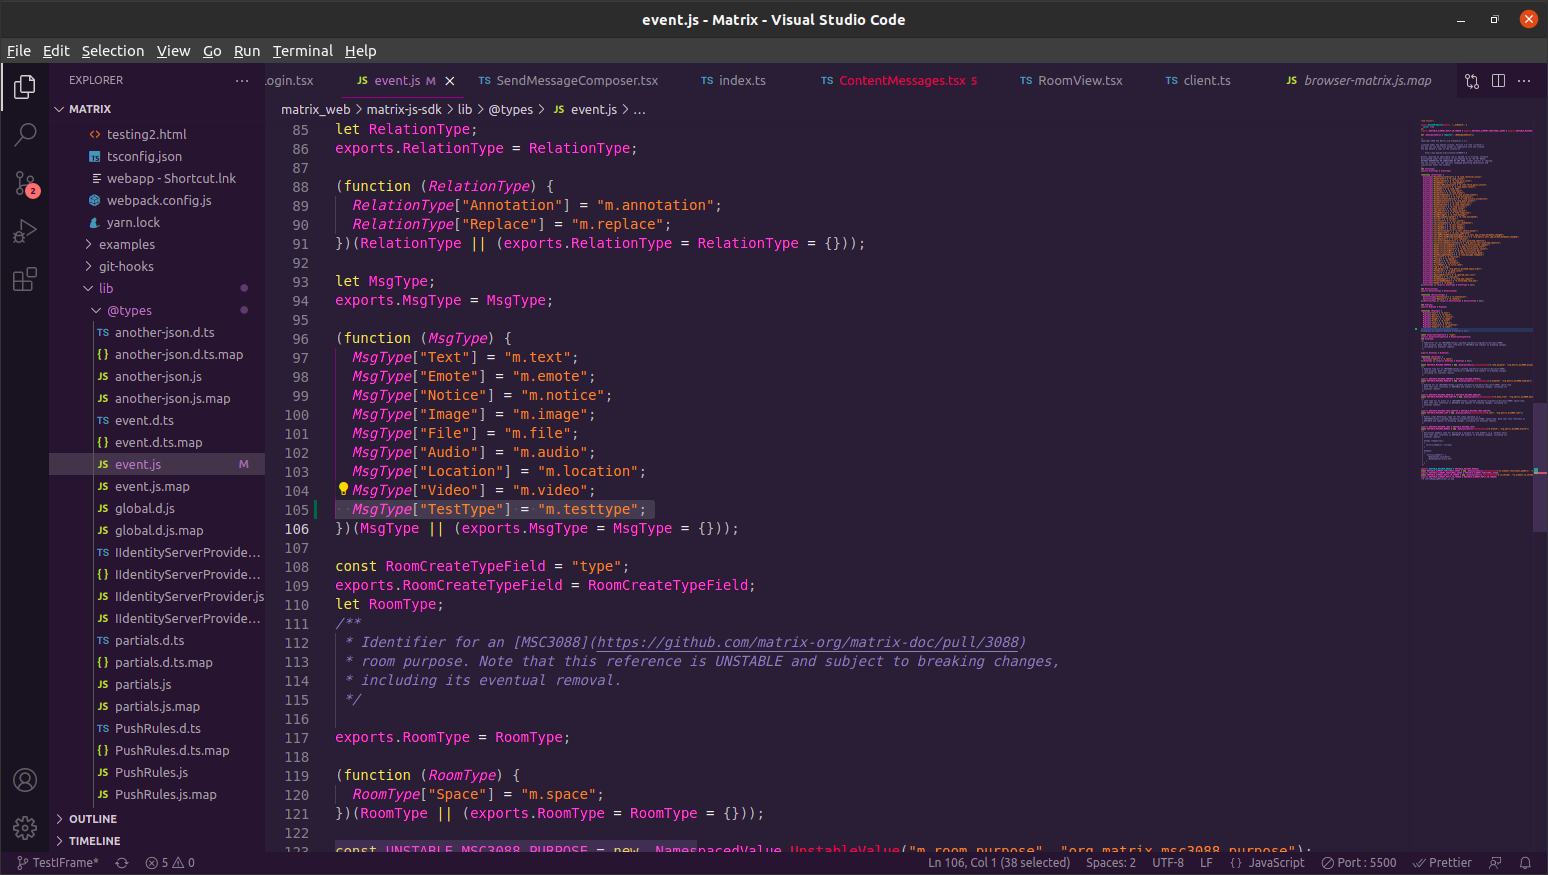1548x875 pixels.
Task: Toggle Prettier formatter status item
Action: pyautogui.click(x=1442, y=863)
